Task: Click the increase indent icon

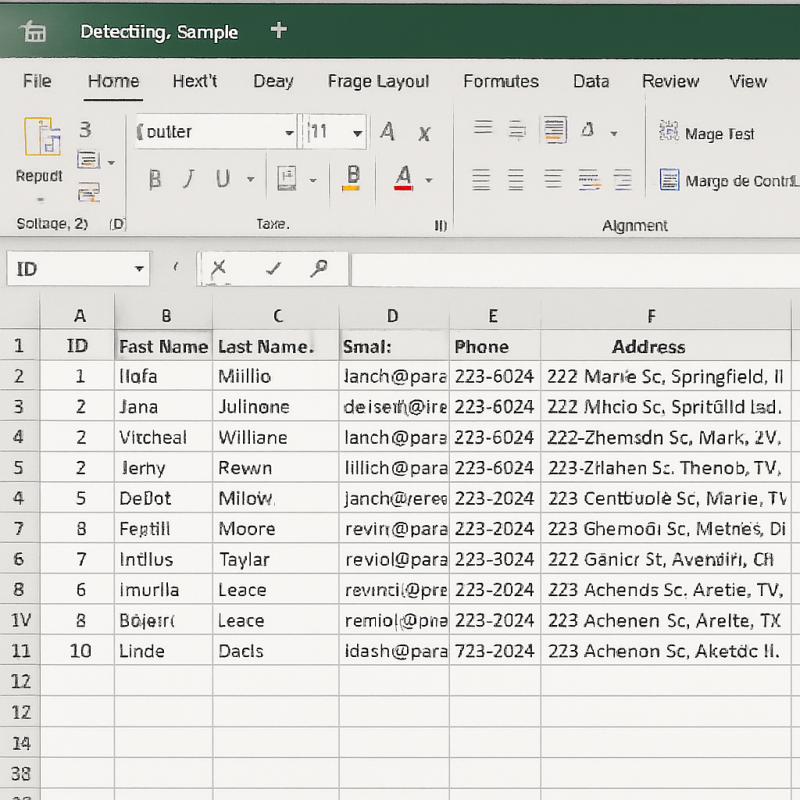Action: tap(622, 180)
